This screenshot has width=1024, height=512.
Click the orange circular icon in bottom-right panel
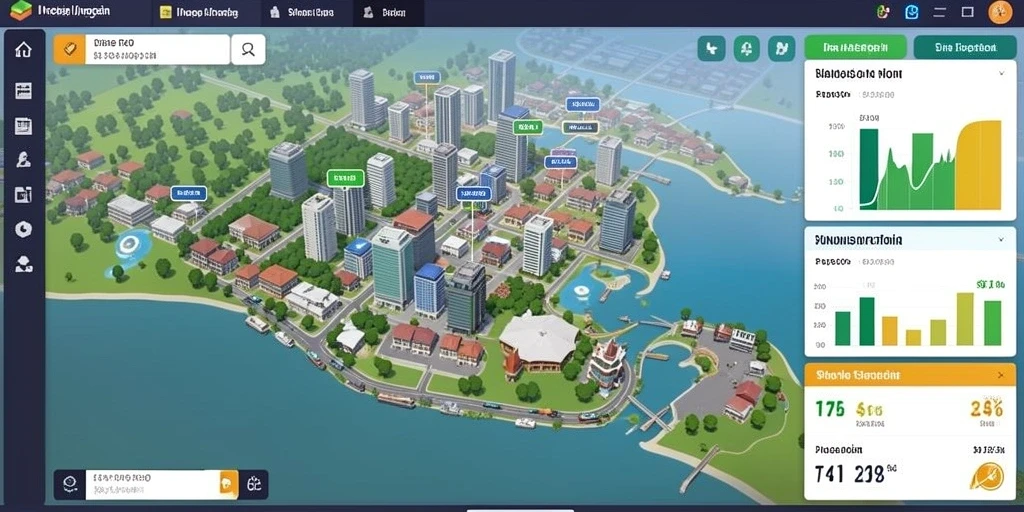pyautogui.click(x=987, y=475)
